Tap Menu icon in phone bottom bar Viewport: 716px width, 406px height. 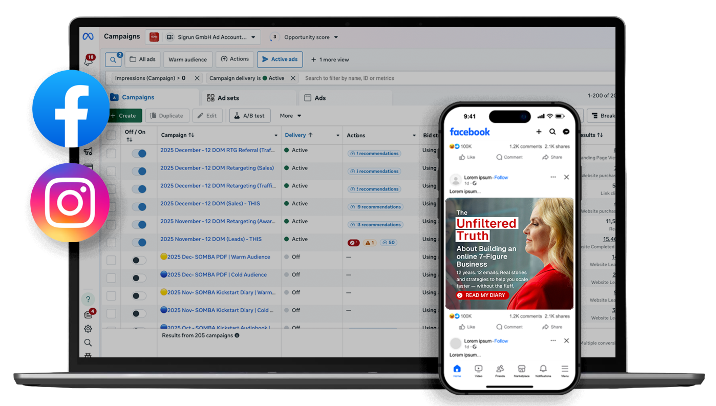[x=565, y=370]
